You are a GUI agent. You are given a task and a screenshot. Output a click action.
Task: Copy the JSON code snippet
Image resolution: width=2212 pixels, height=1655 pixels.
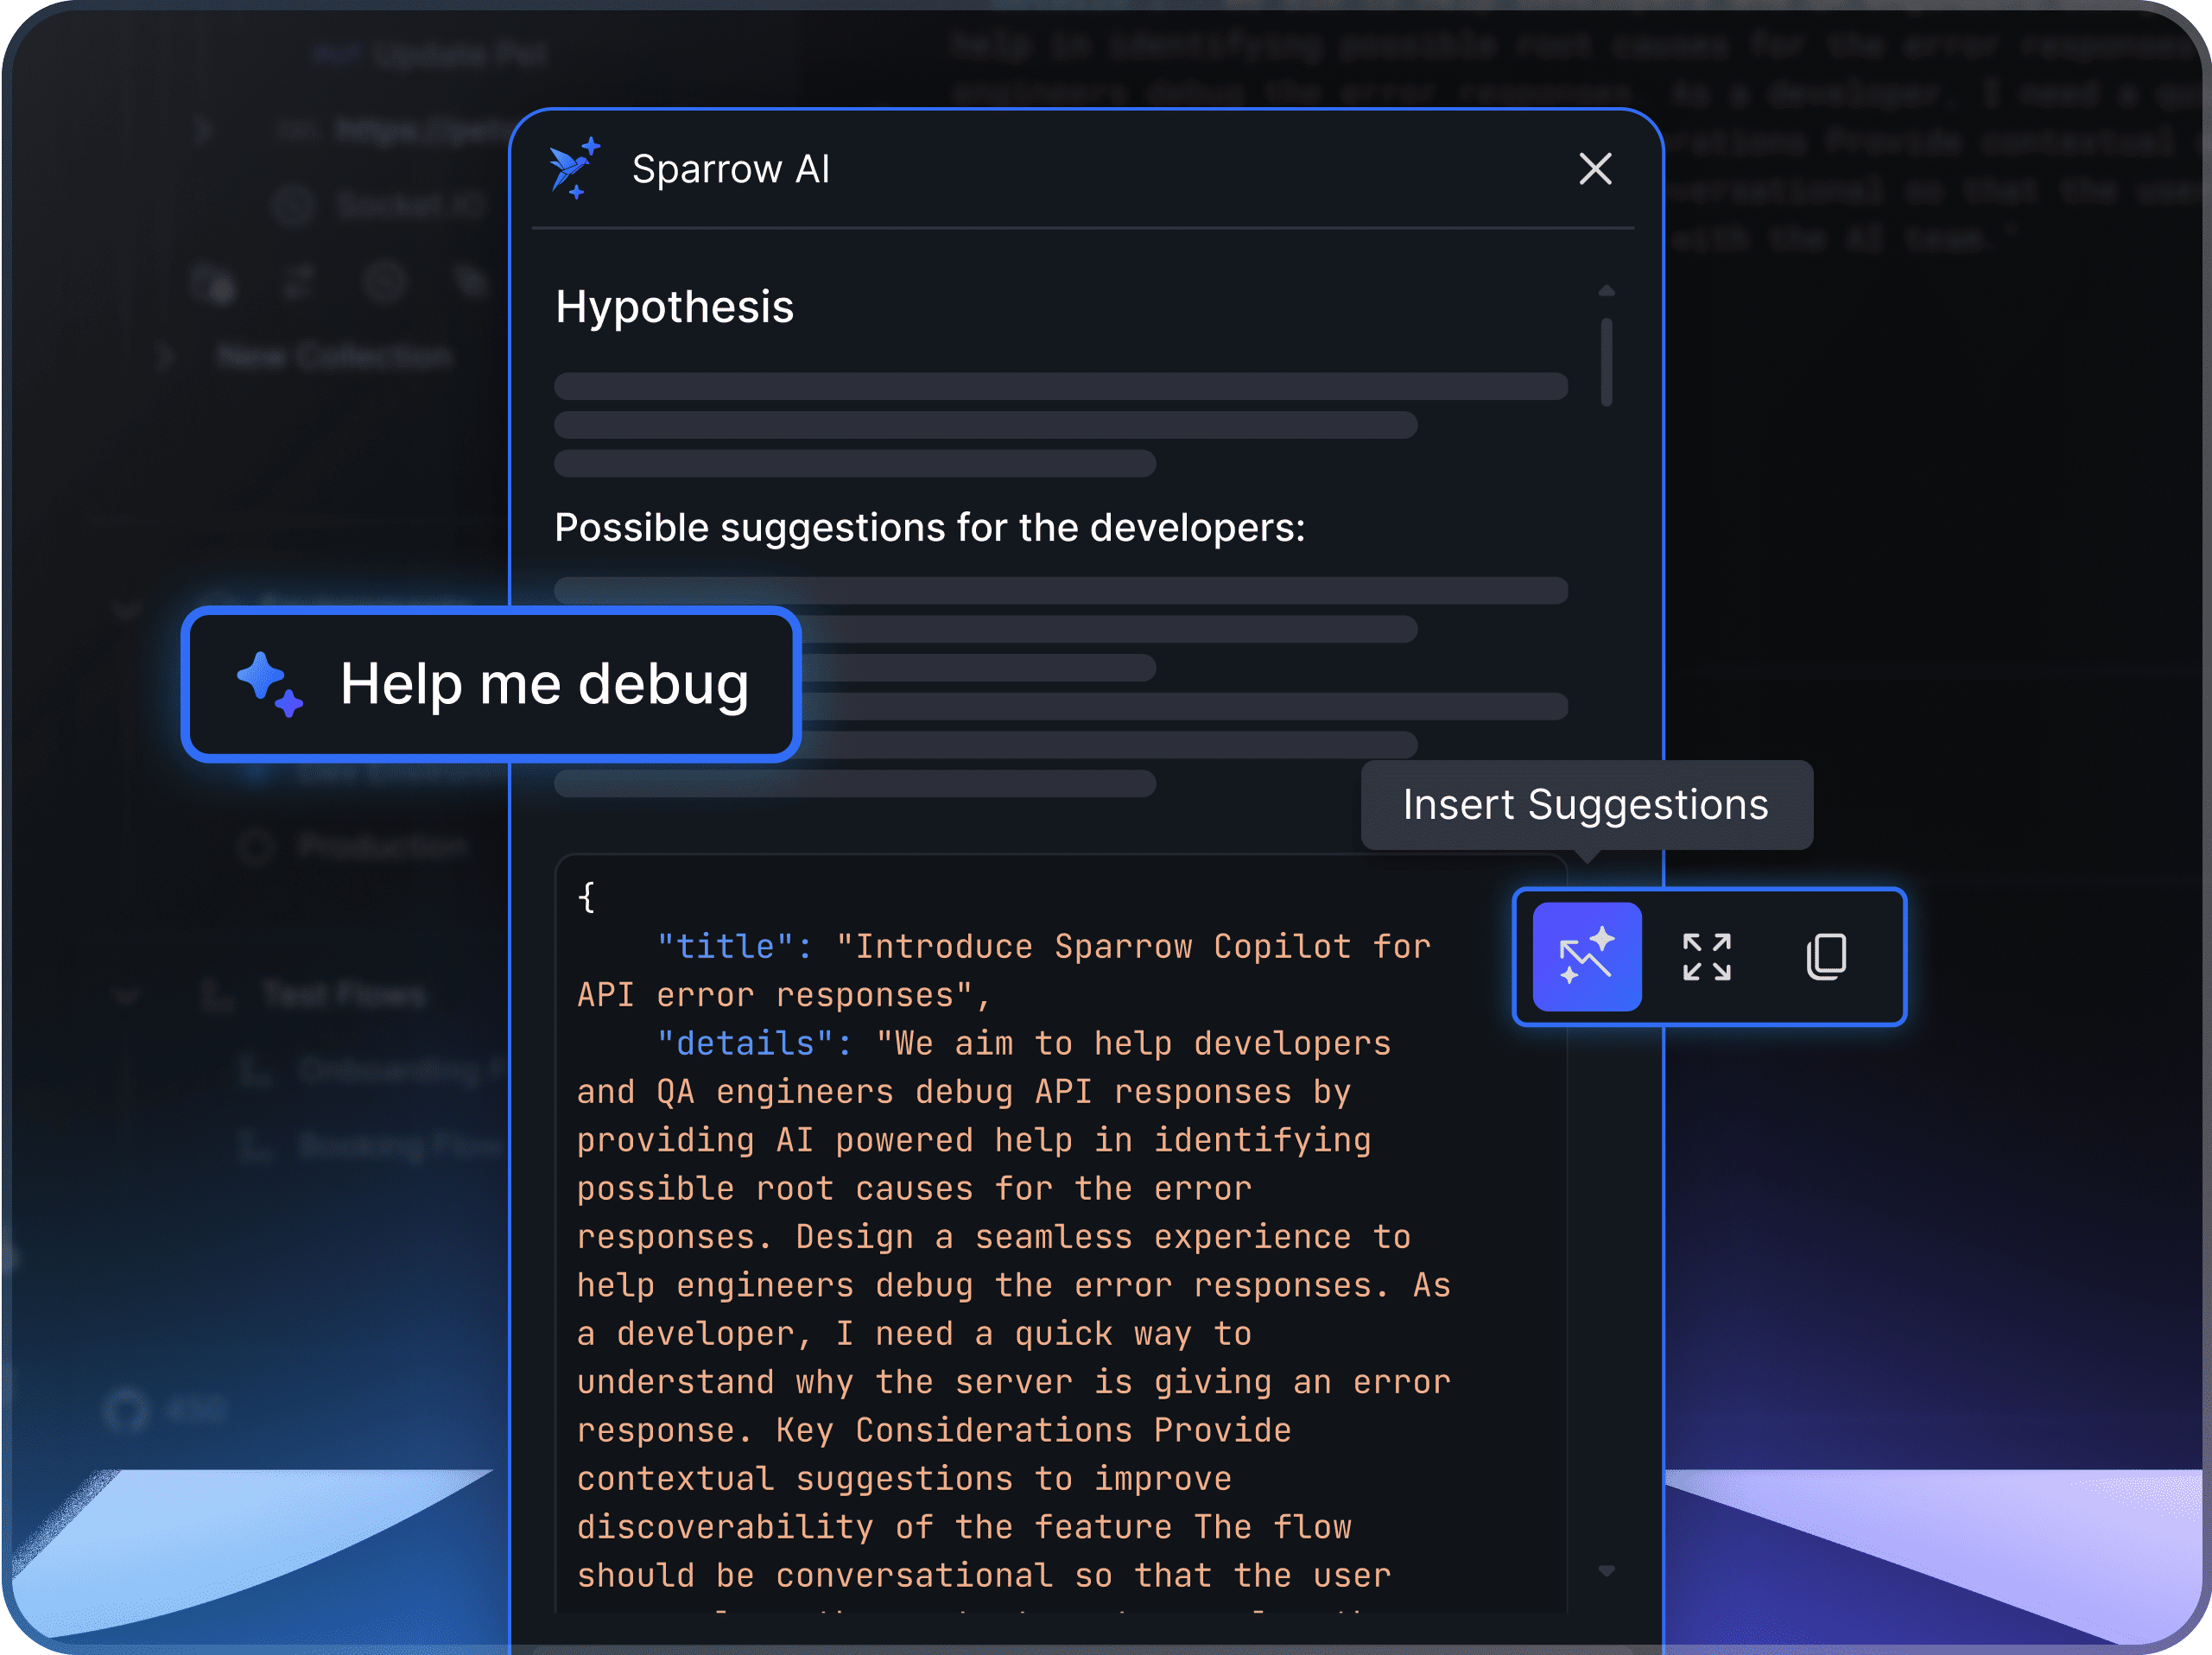click(x=1826, y=957)
